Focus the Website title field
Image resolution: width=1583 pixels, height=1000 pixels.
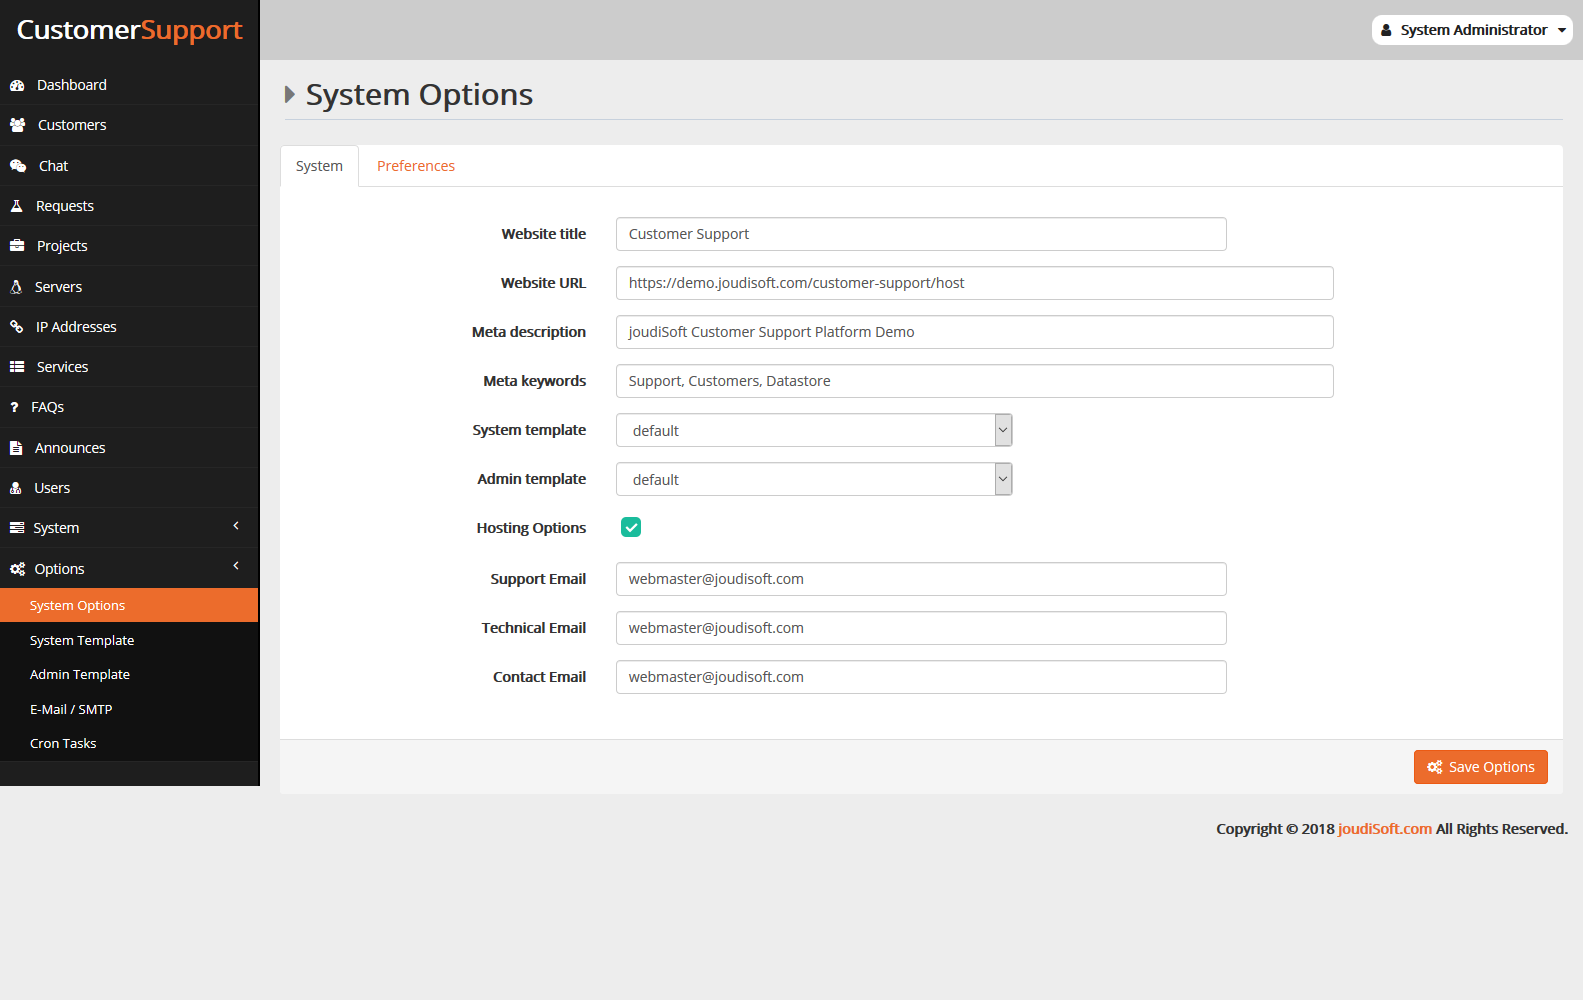pyautogui.click(x=921, y=234)
